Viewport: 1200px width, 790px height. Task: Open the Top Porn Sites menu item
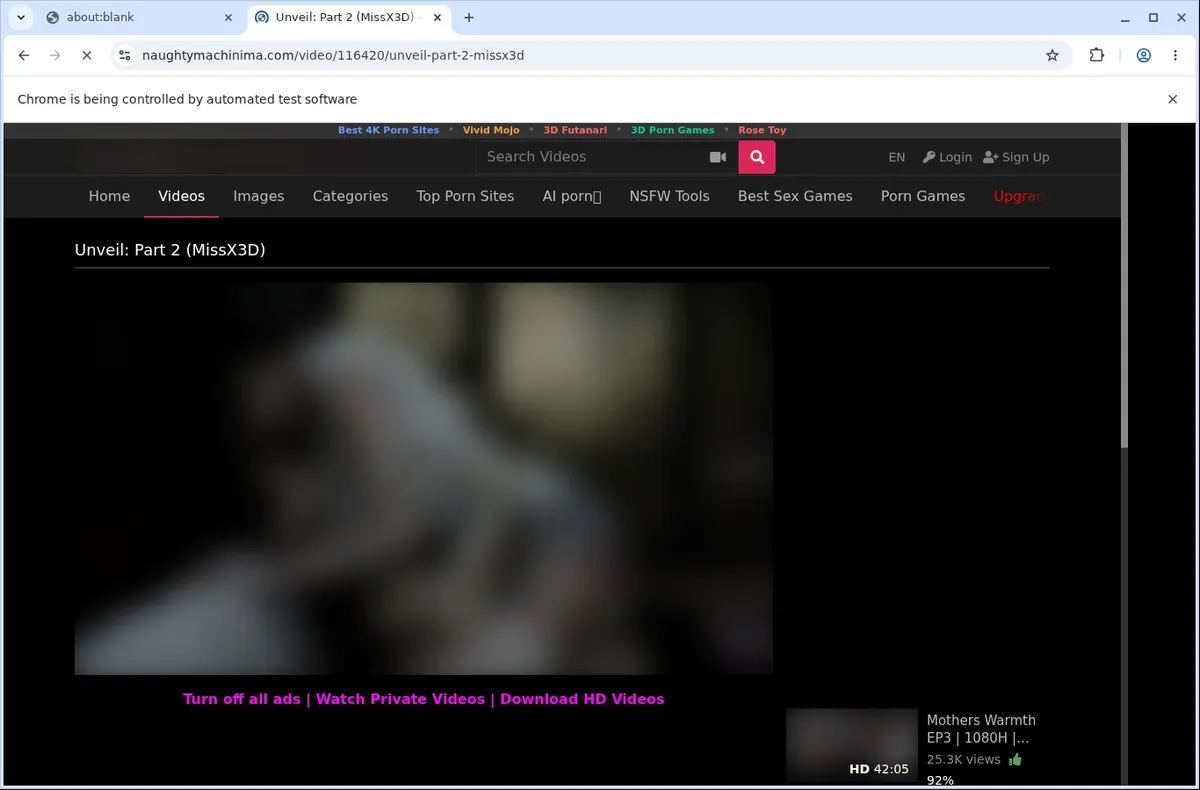[465, 196]
